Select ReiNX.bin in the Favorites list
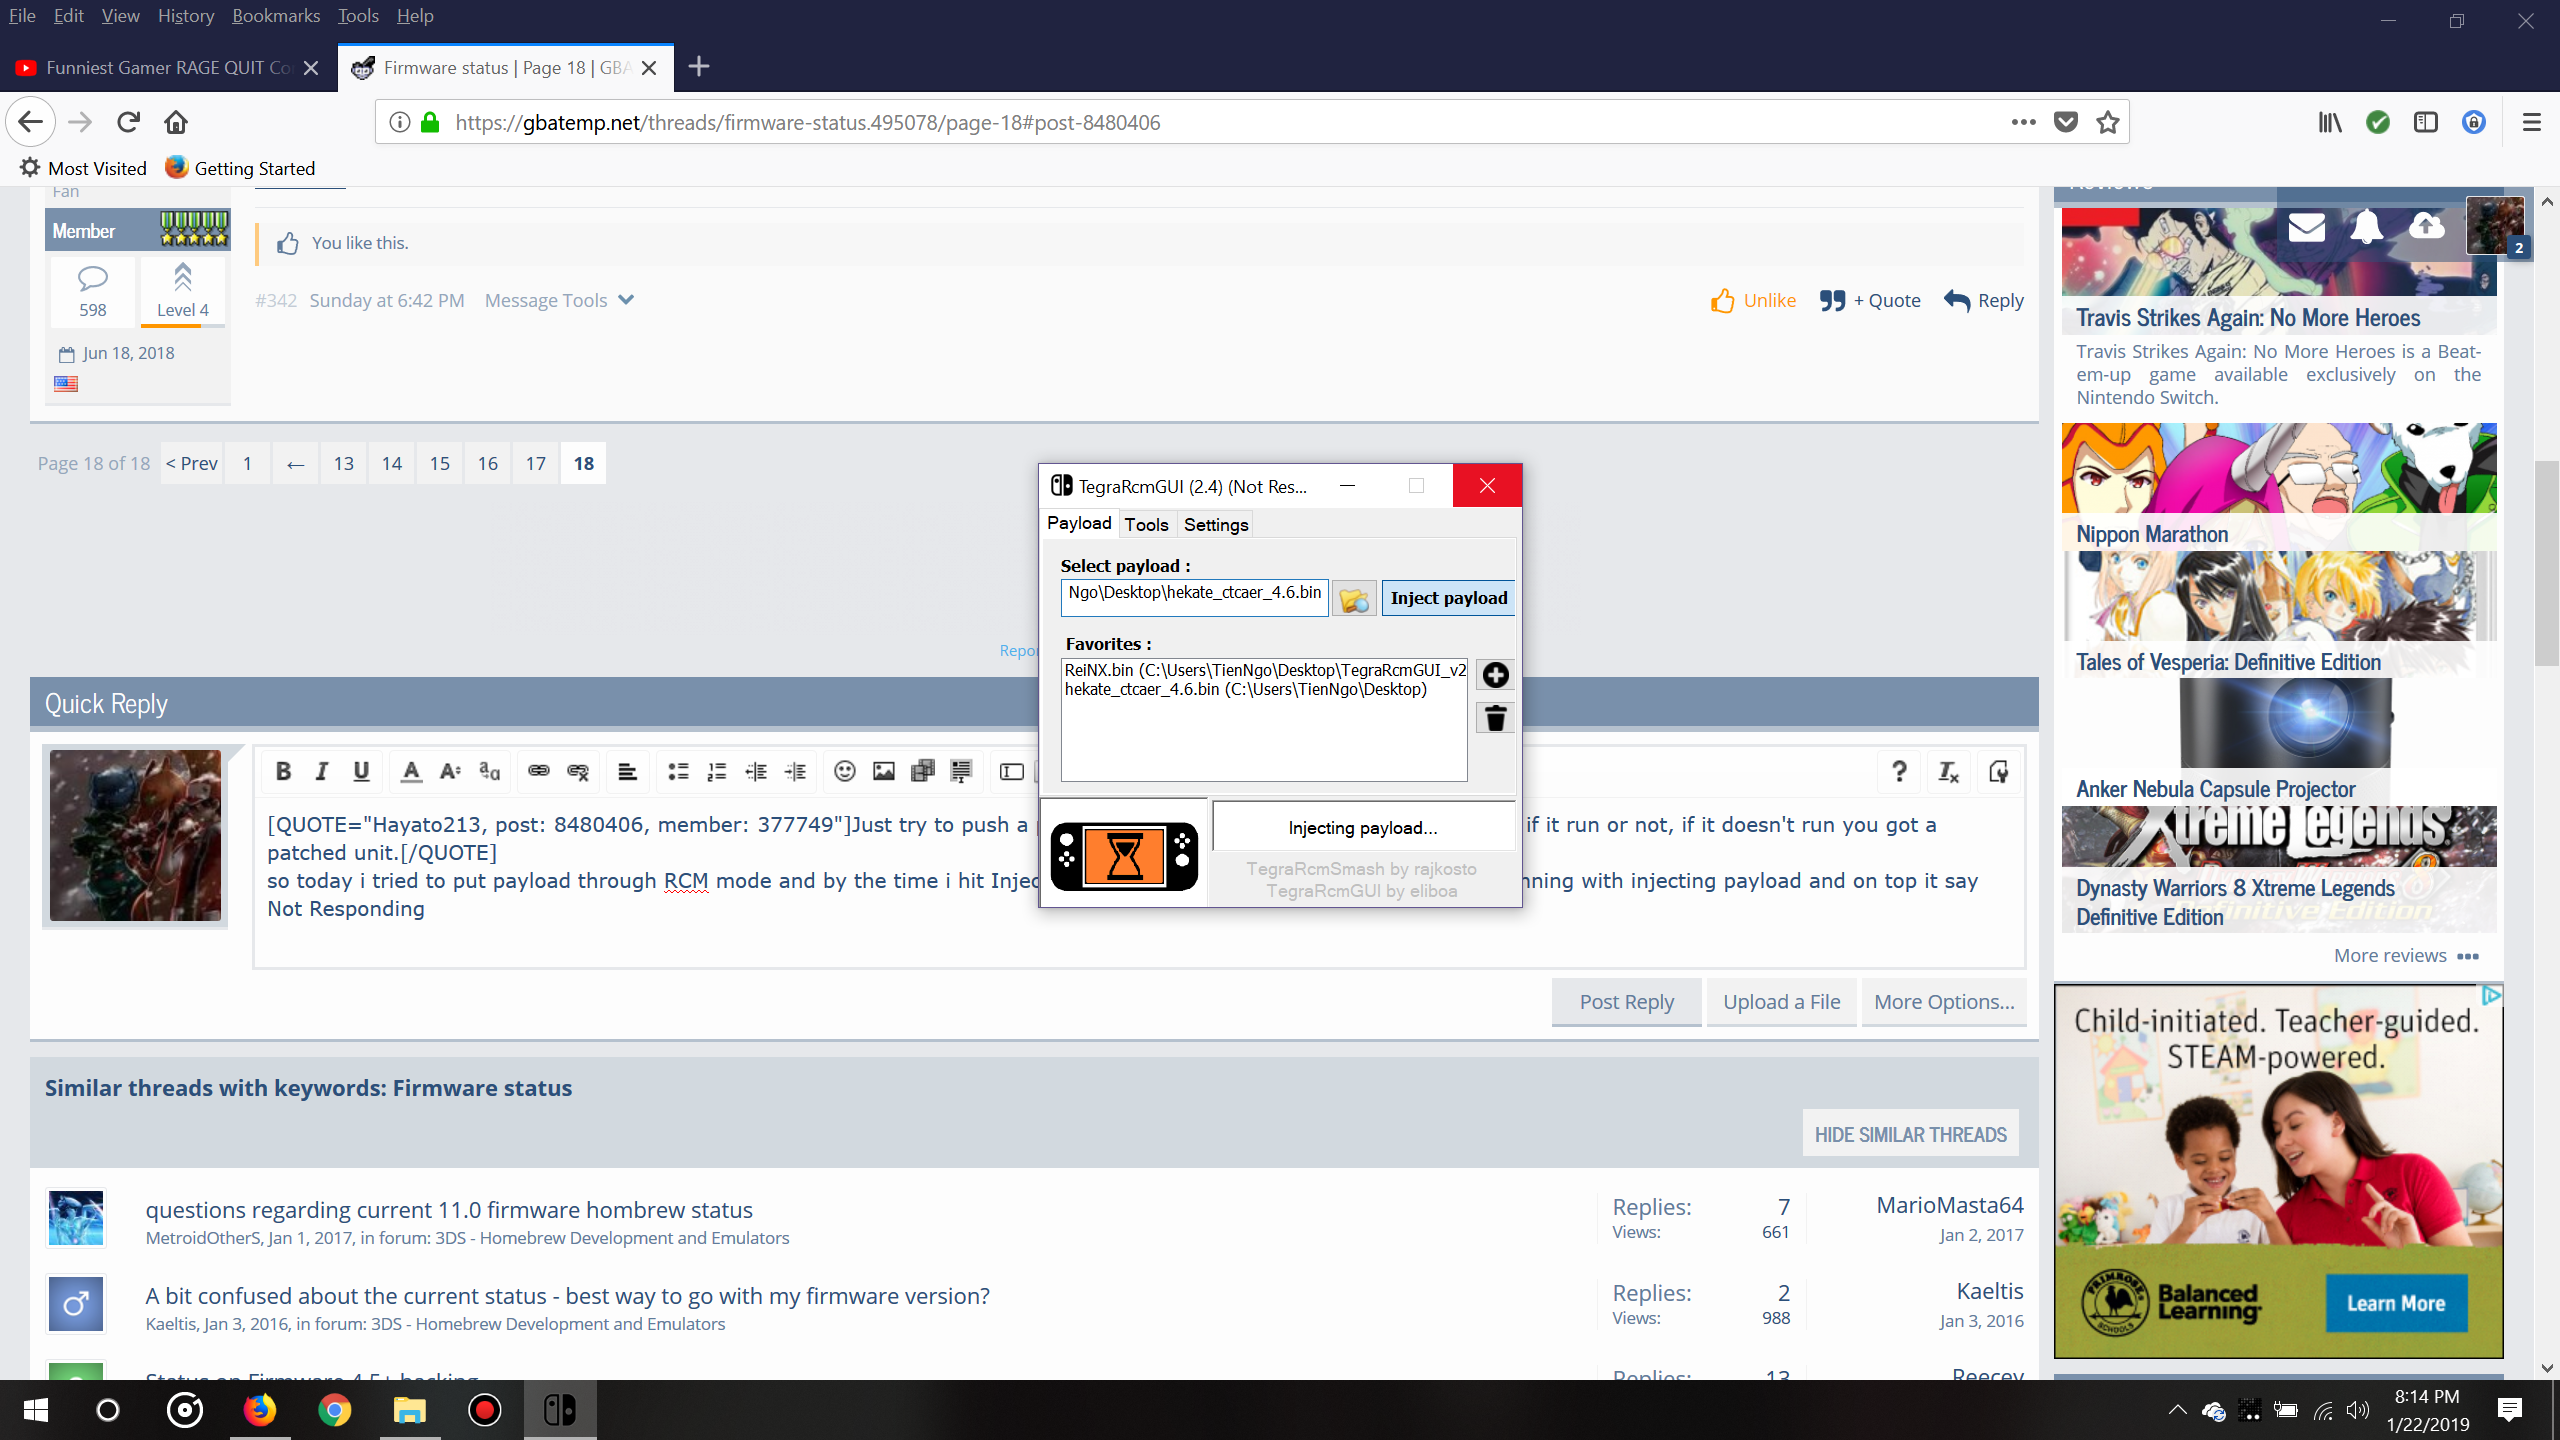The width and height of the screenshot is (2560, 1440). [1264, 670]
